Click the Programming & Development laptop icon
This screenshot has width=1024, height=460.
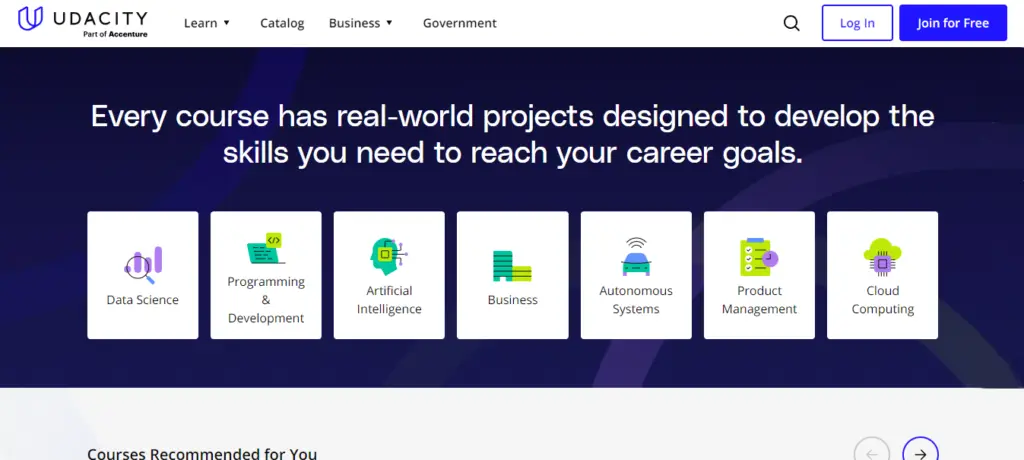click(266, 248)
